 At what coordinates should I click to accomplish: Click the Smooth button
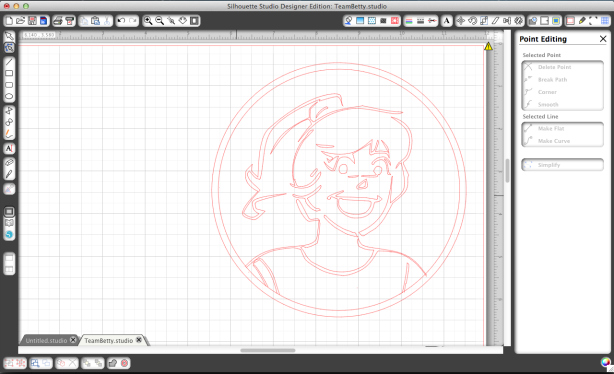point(562,105)
